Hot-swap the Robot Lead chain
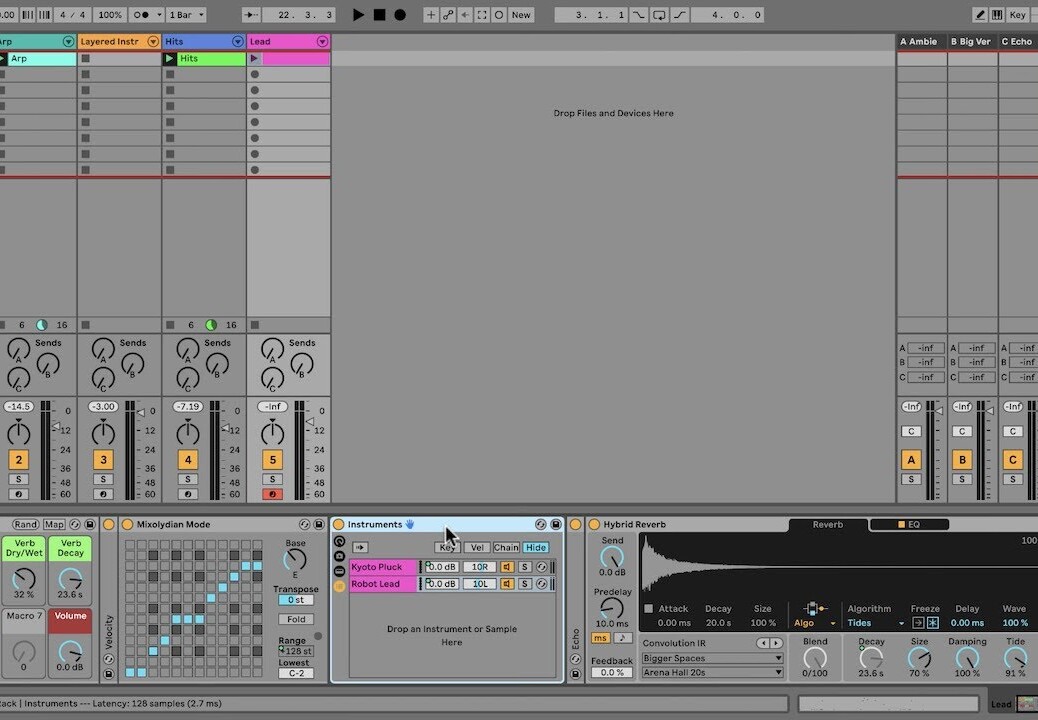Screen dimensions: 1038x720 point(542,584)
